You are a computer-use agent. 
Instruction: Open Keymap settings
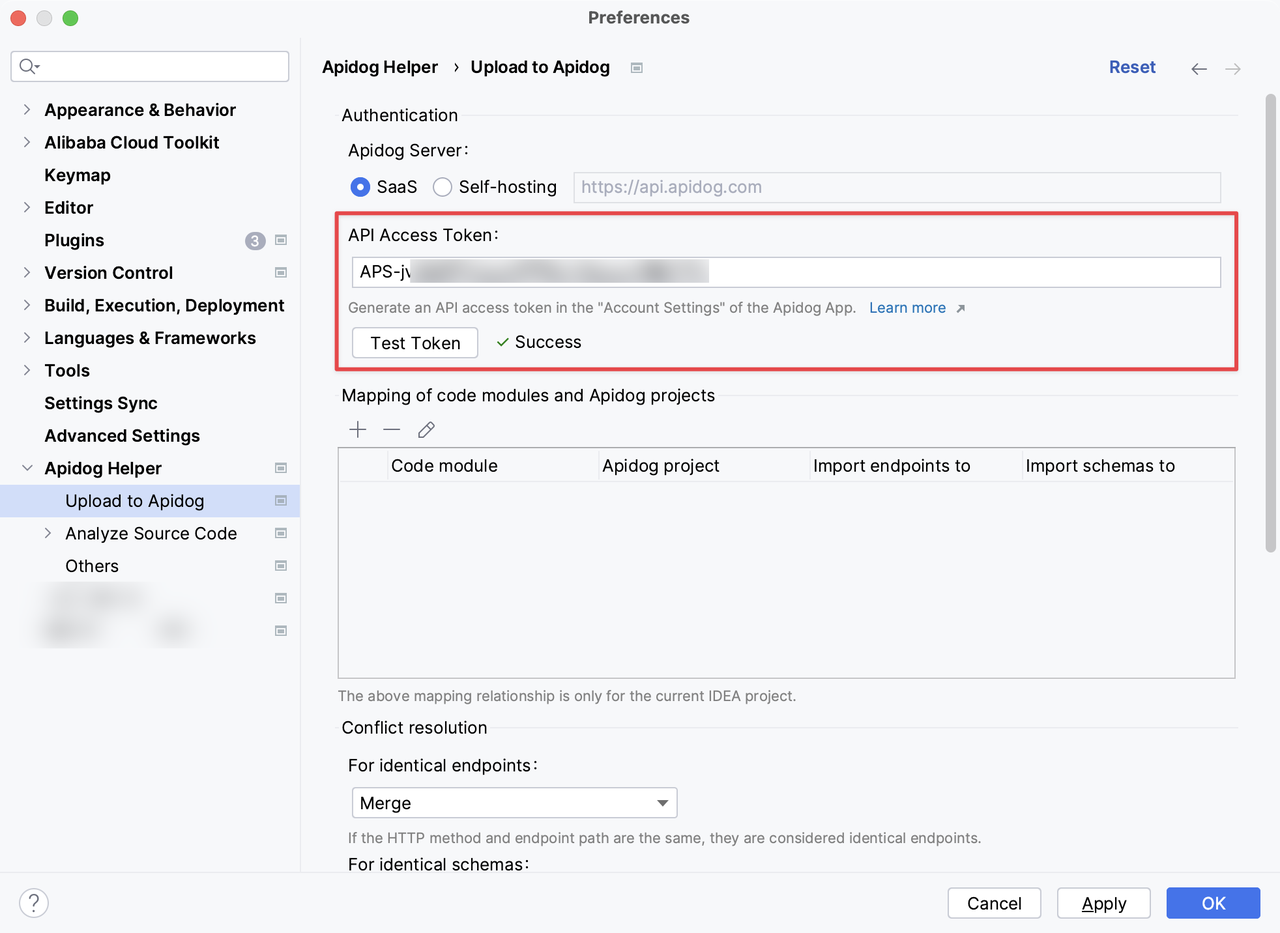pyautogui.click(x=77, y=175)
